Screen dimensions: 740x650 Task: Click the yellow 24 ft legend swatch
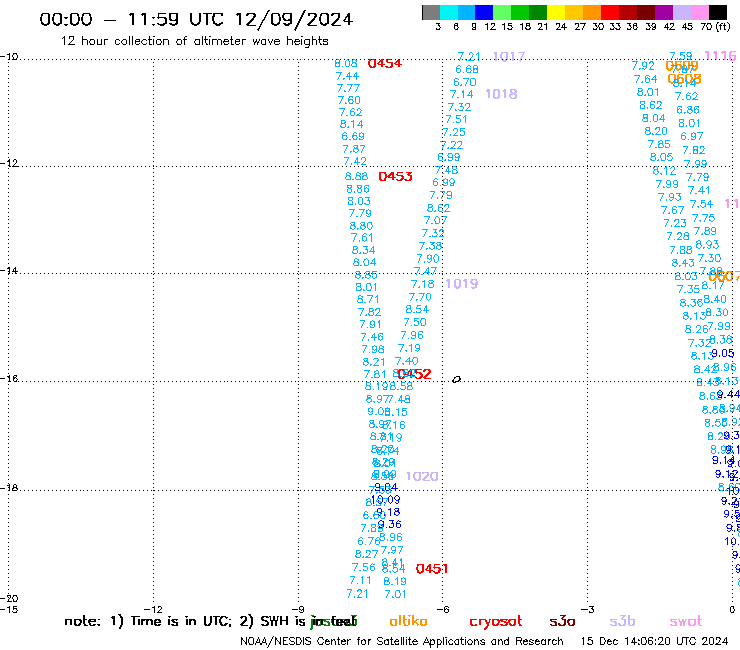click(x=556, y=12)
